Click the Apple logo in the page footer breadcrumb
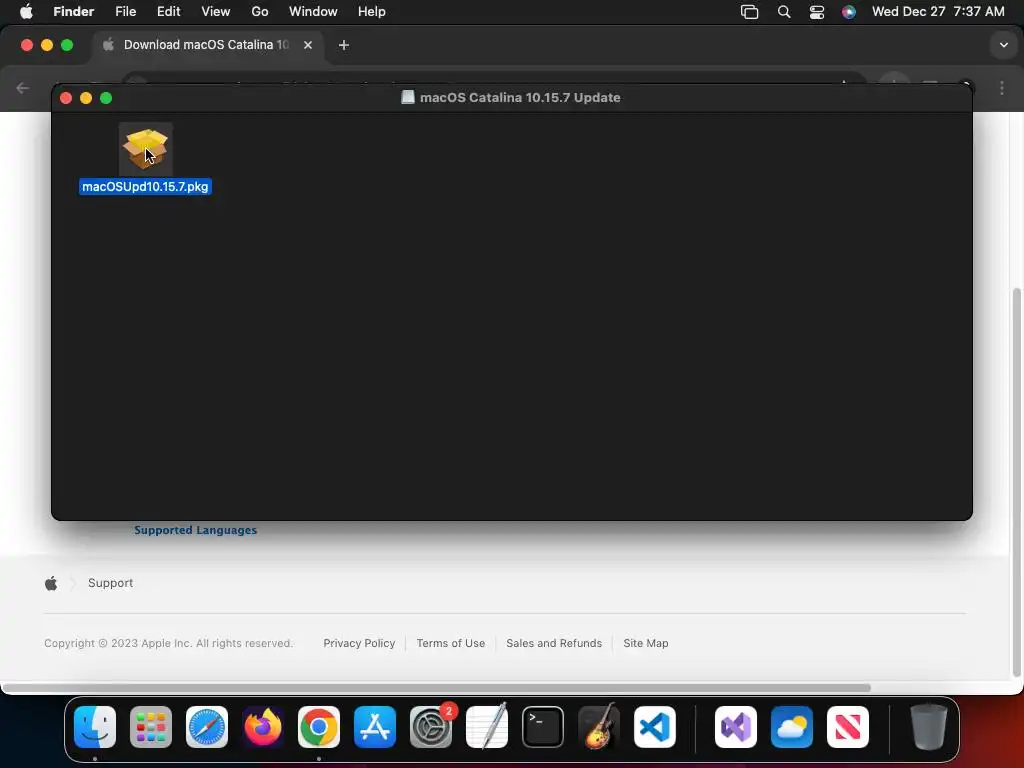 51,583
